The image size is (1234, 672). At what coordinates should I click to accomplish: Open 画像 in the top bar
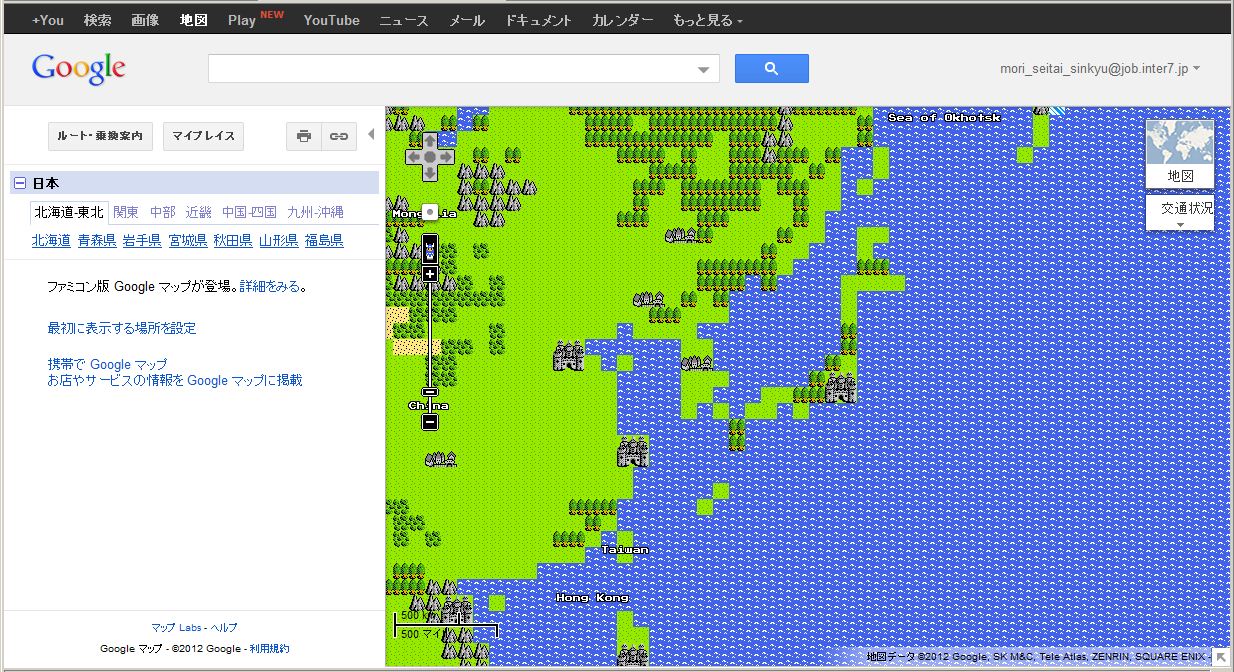coord(145,20)
